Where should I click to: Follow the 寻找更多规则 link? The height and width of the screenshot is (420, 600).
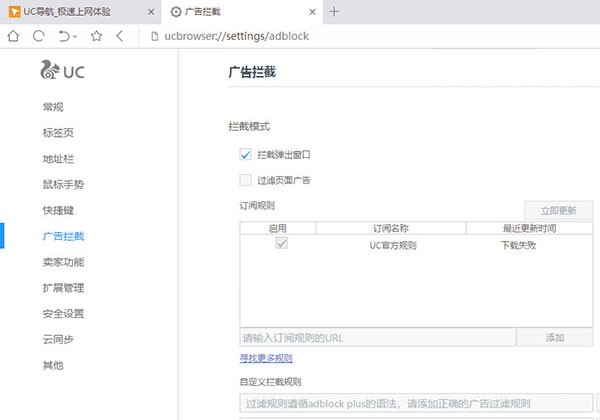266,358
